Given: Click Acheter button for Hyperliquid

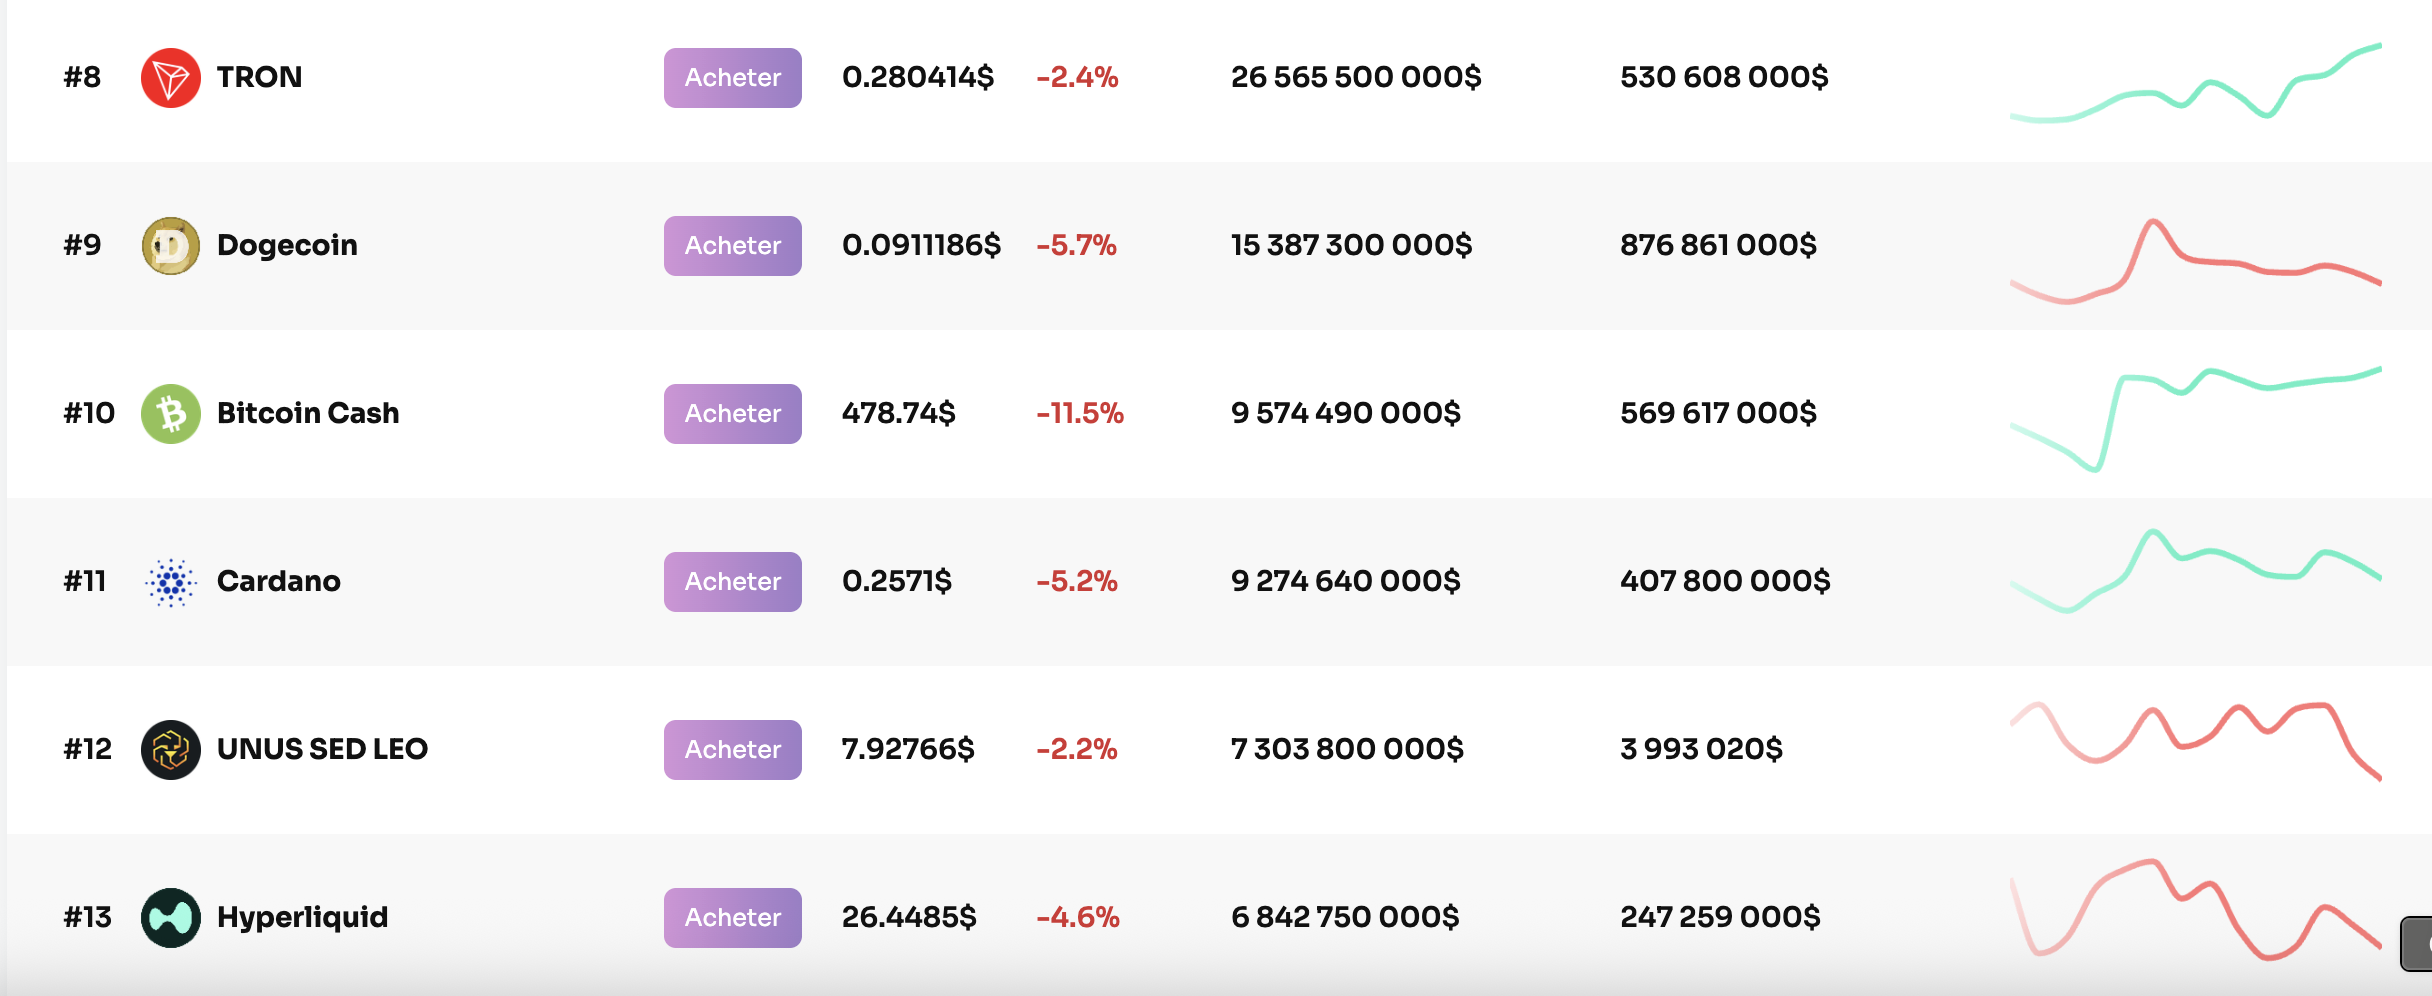Looking at the screenshot, I should click(732, 917).
